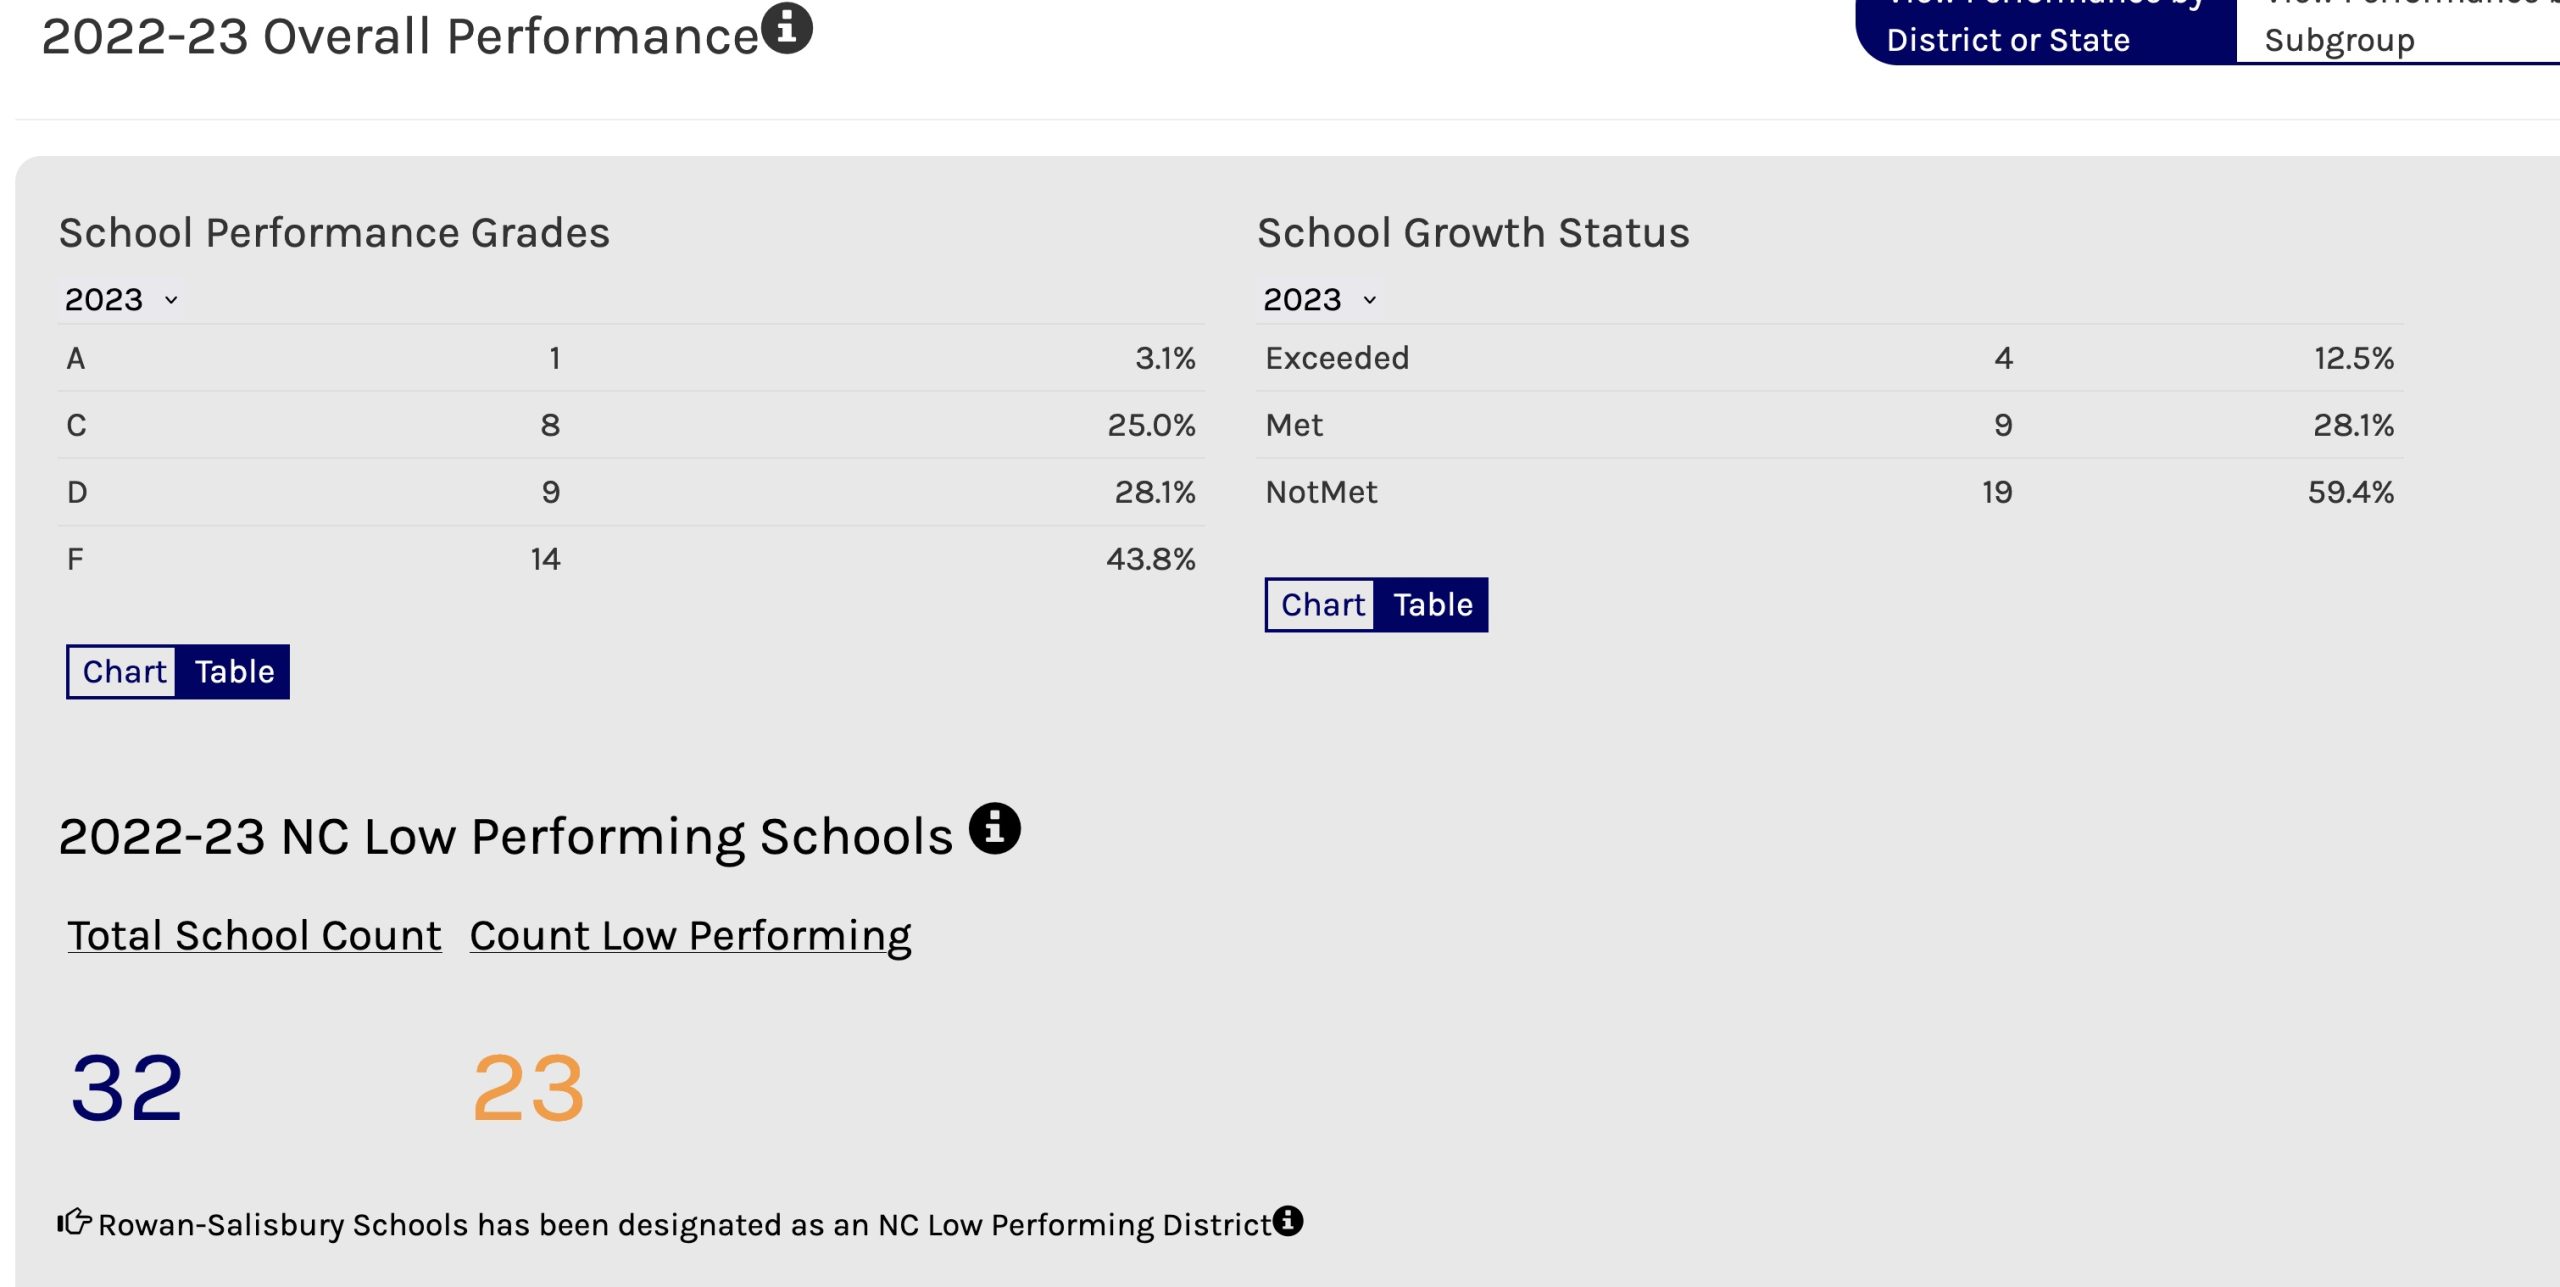The width and height of the screenshot is (2560, 1287).
Task: Switch School Performance Grades to Chart view
Action: point(123,671)
